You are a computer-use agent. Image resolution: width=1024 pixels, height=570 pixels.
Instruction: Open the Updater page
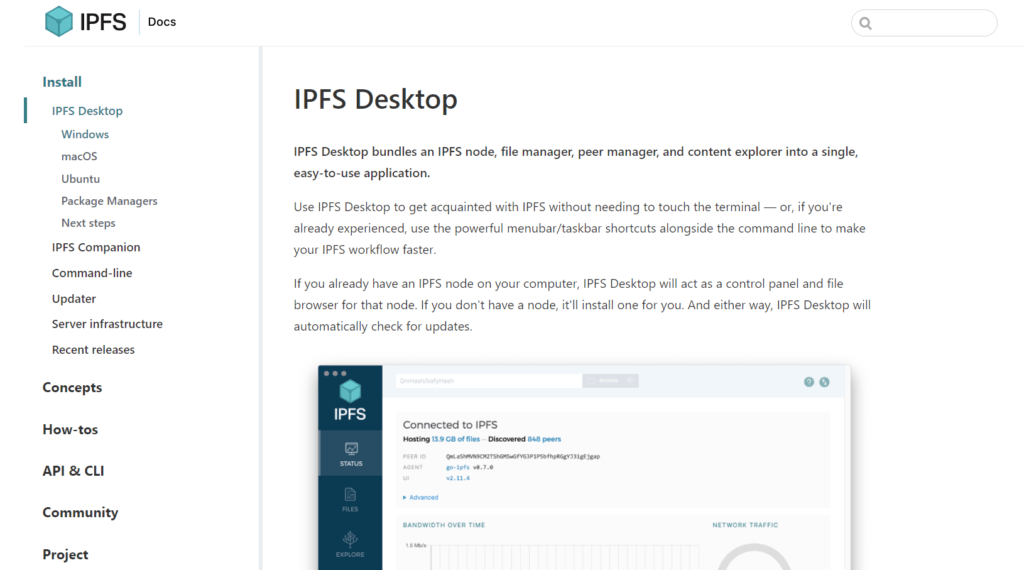coord(74,298)
